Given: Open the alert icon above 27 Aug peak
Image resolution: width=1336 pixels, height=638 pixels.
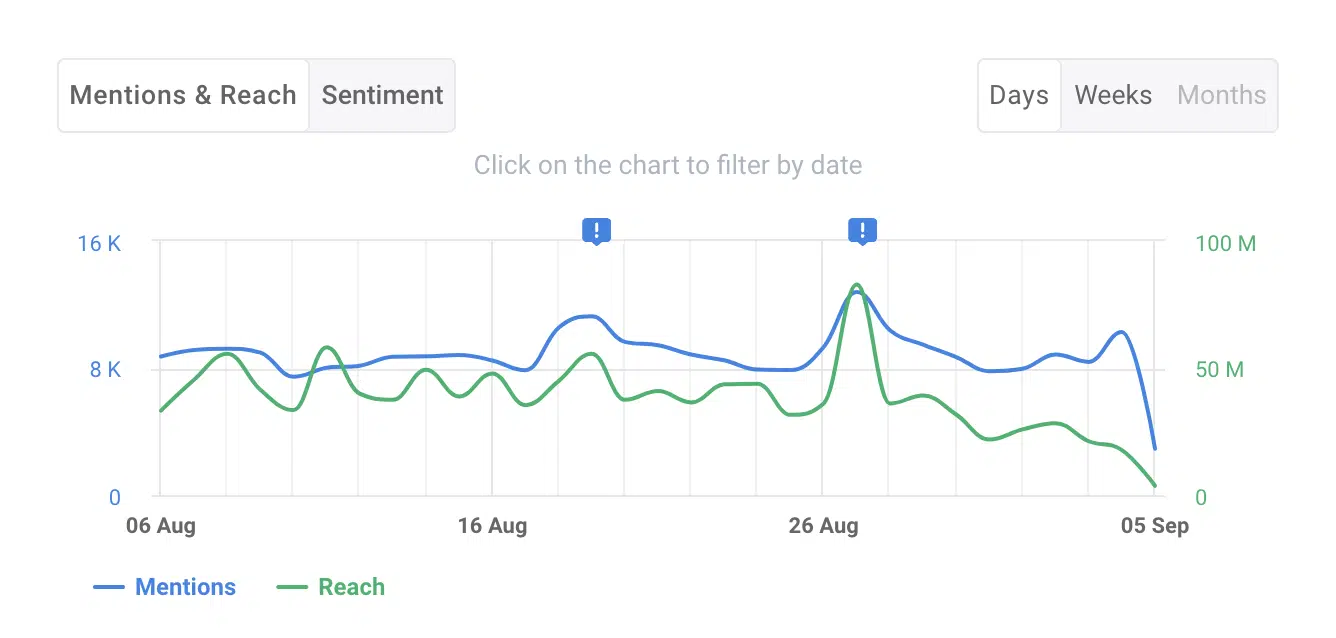Looking at the screenshot, I should (x=862, y=231).
